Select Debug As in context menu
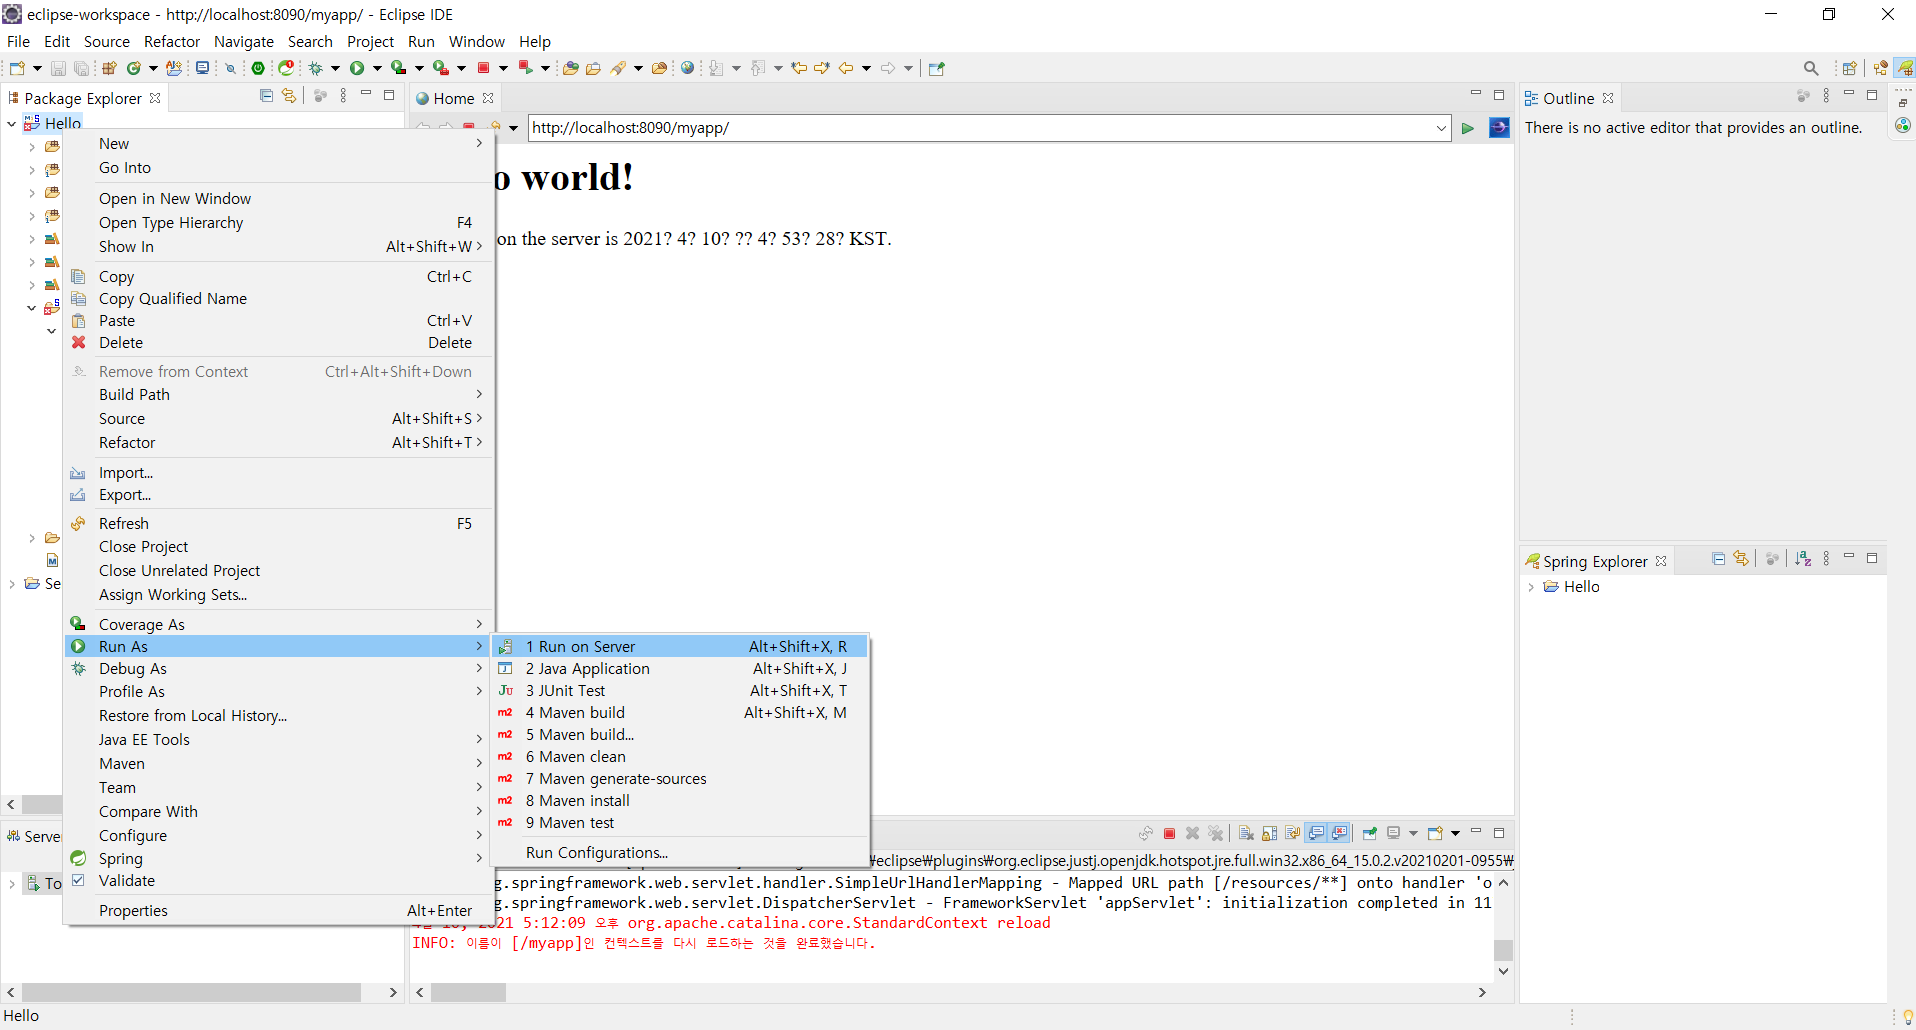1916x1030 pixels. [278, 669]
